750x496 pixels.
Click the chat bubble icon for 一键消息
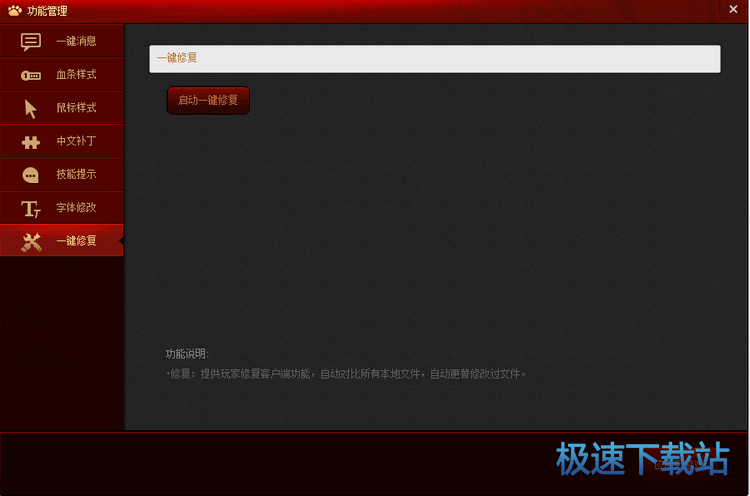[31, 42]
